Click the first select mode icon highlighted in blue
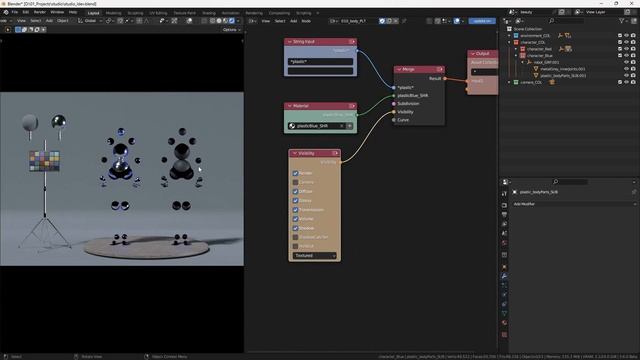The width and height of the screenshot is (640, 360). click(18, 29)
